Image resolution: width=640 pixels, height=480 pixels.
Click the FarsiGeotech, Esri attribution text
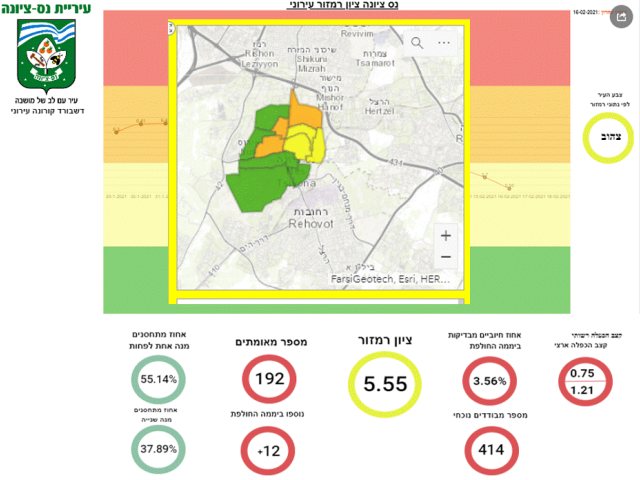pos(390,279)
